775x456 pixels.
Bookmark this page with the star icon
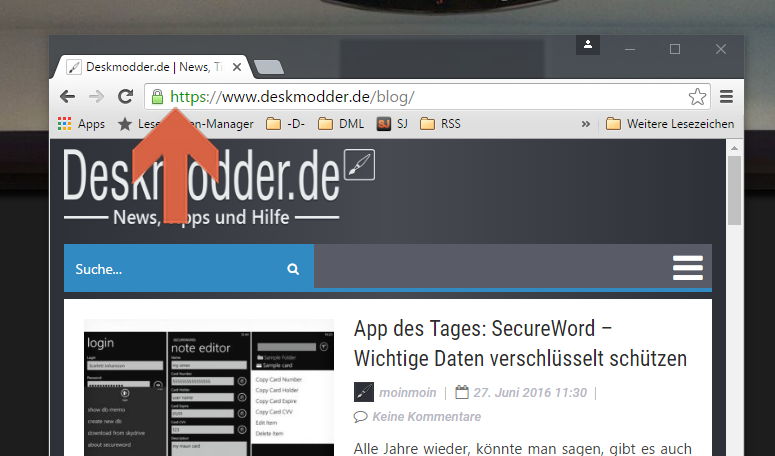pyautogui.click(x=697, y=96)
